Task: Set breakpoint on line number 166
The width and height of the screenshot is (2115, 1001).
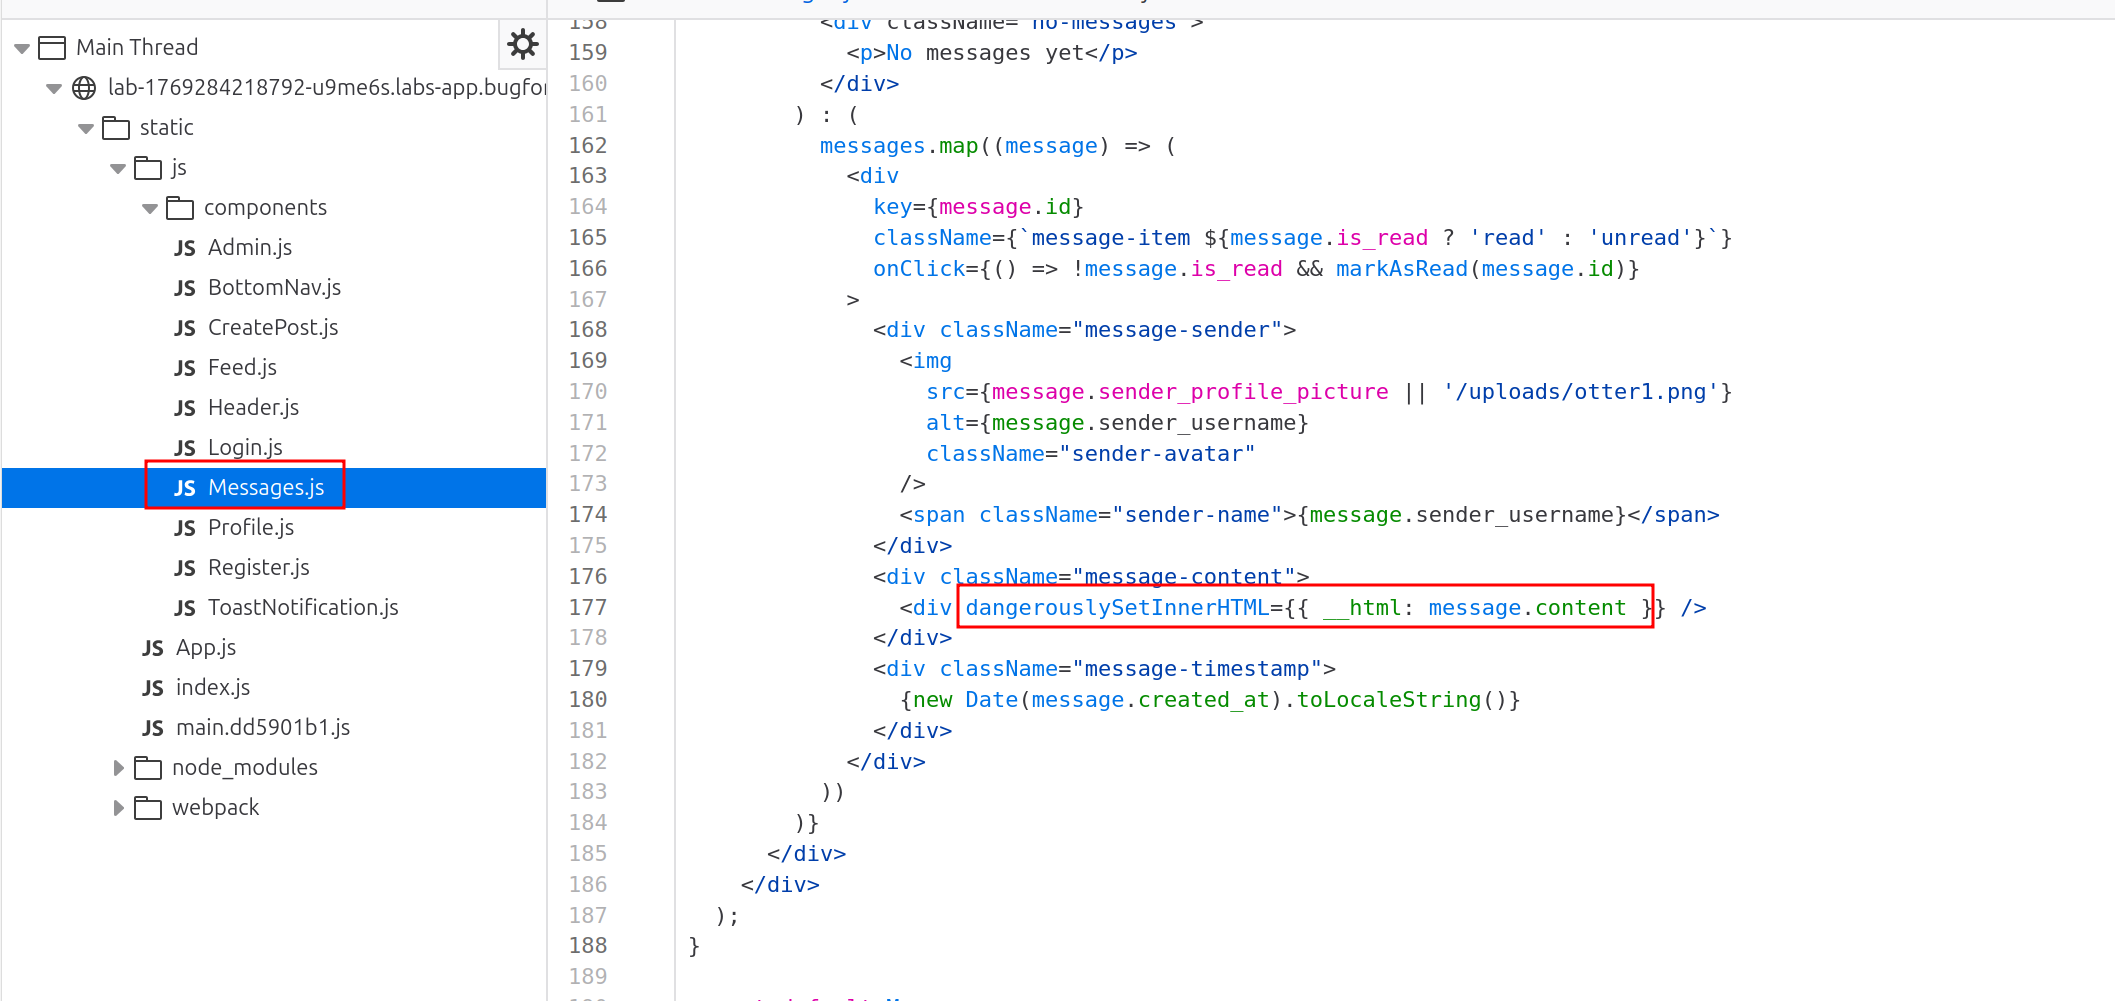Action: coord(588,268)
